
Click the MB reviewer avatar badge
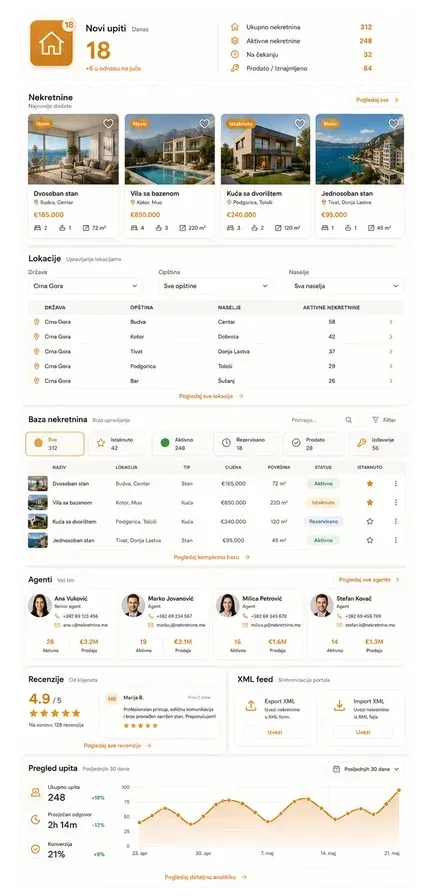(x=112, y=698)
